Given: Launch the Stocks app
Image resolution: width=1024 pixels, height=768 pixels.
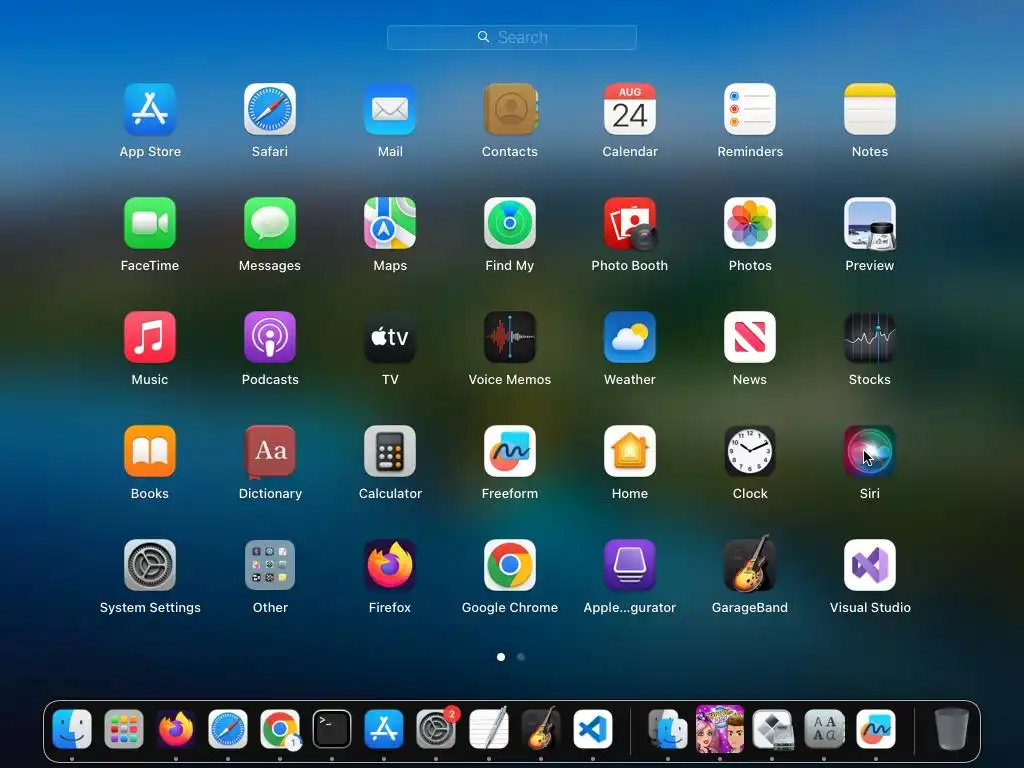Looking at the screenshot, I should (x=870, y=337).
